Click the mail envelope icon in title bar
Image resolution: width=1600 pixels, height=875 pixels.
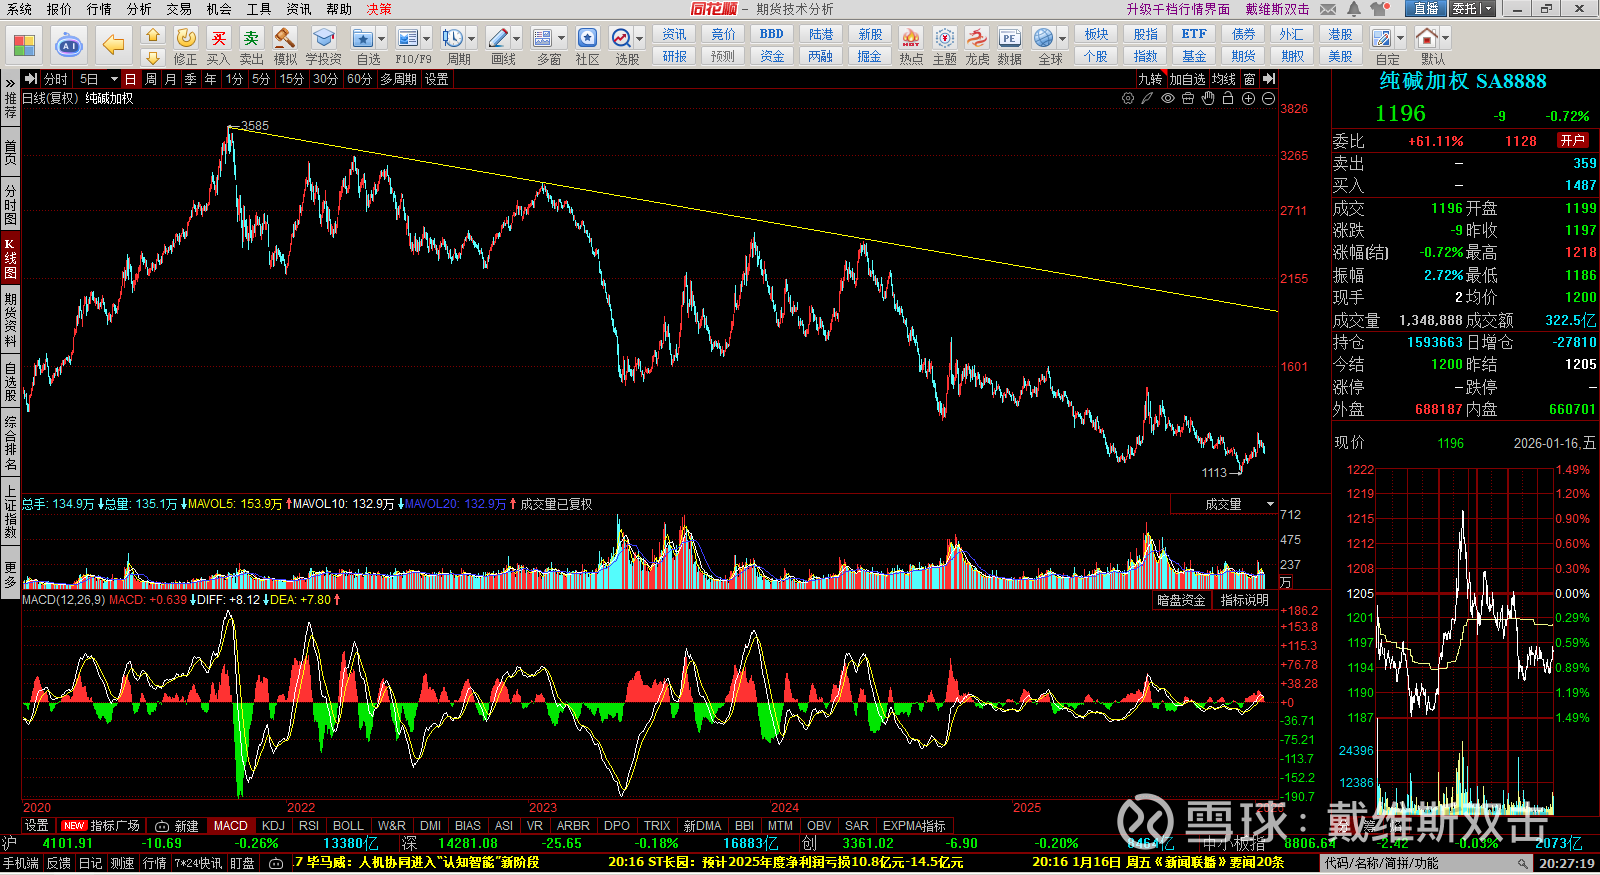pyautogui.click(x=1328, y=9)
